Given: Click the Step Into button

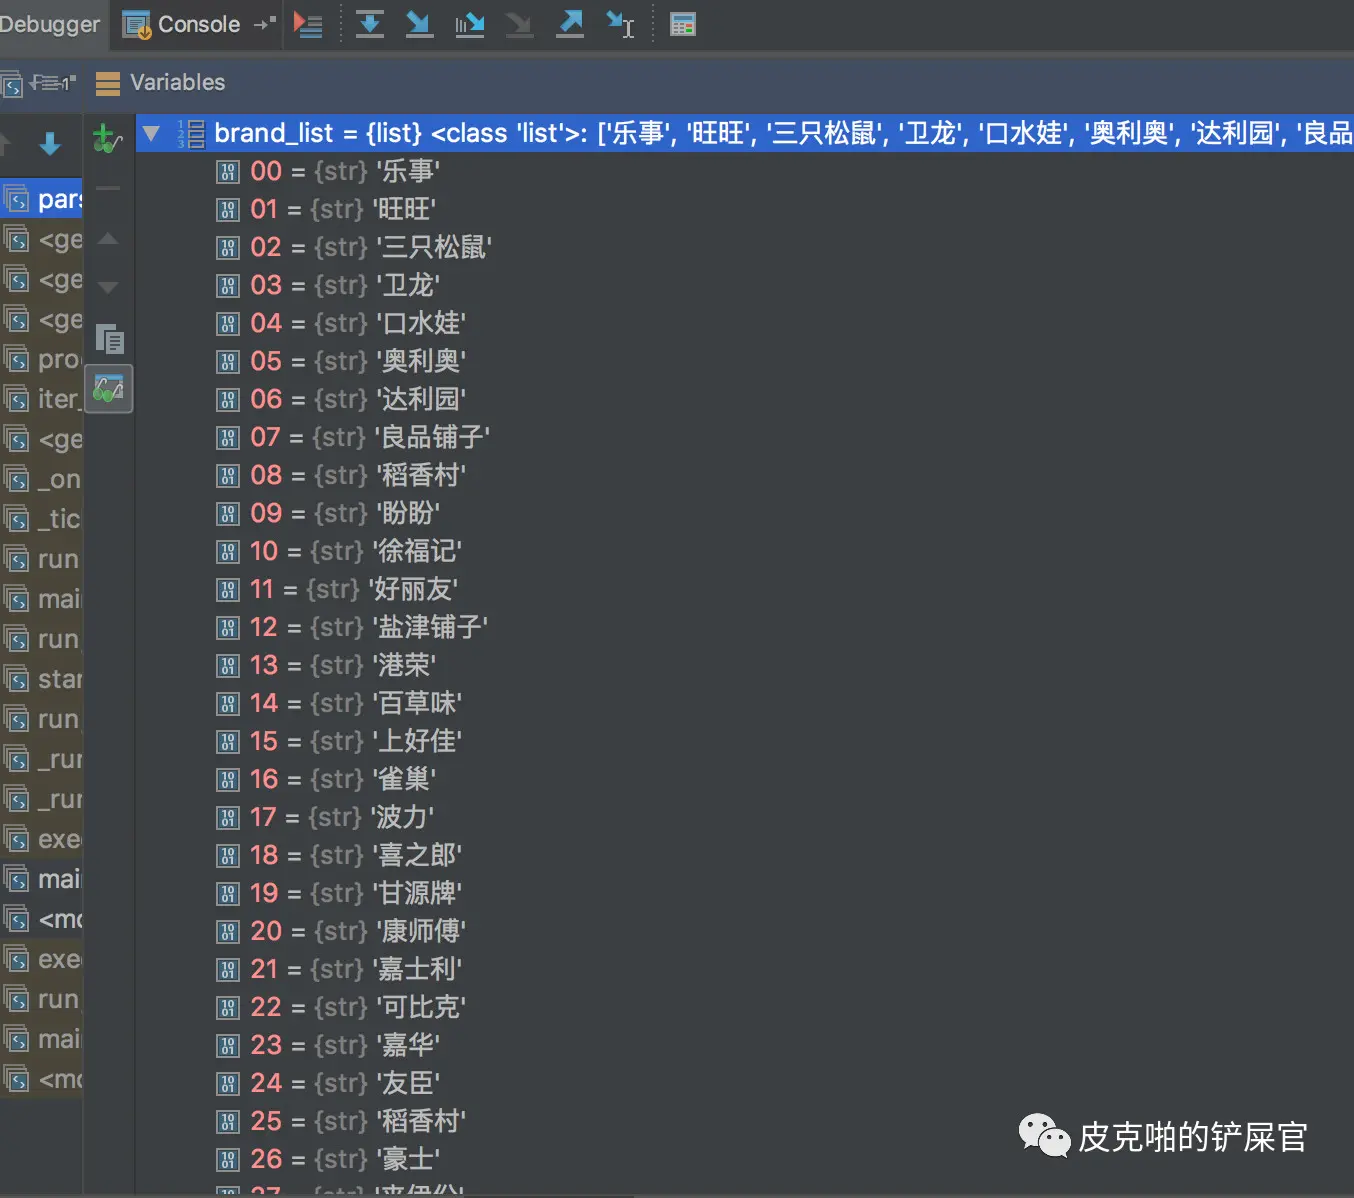Looking at the screenshot, I should tap(419, 24).
